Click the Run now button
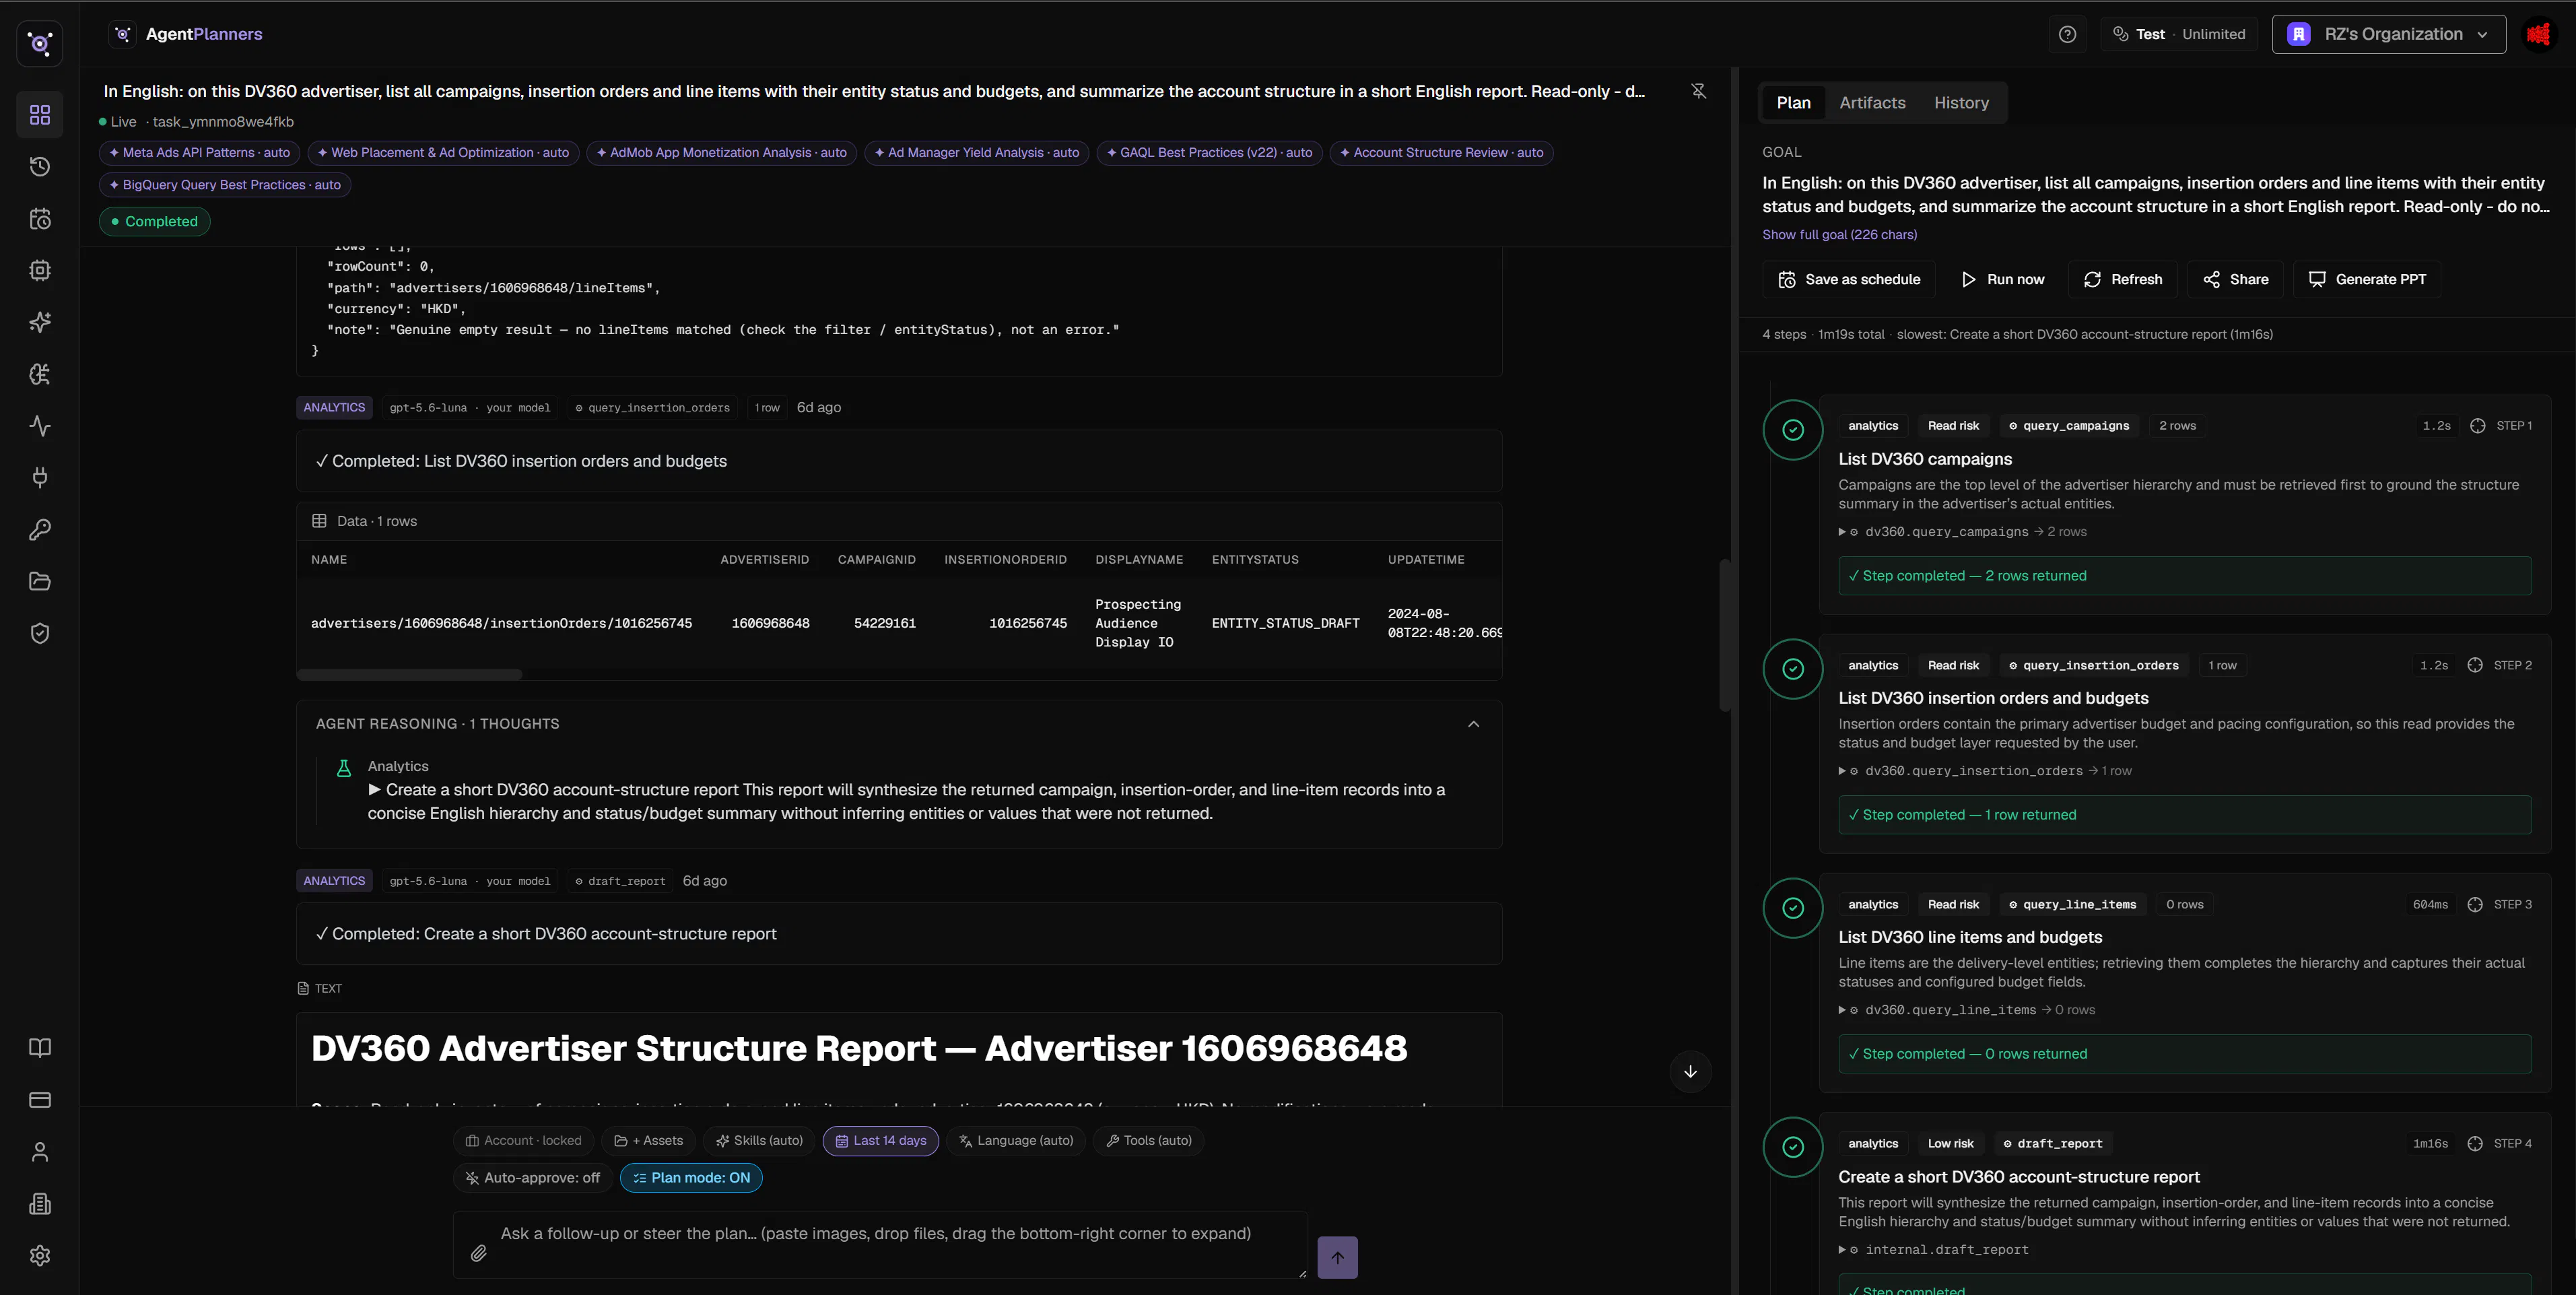Image resolution: width=2576 pixels, height=1295 pixels. [x=2003, y=280]
